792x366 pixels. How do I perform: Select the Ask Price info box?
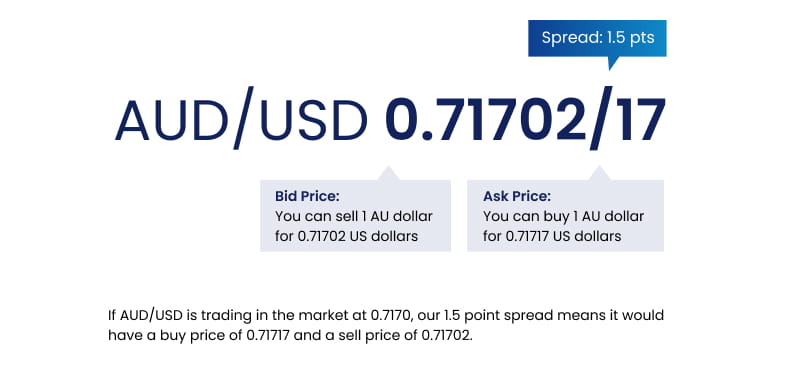pyautogui.click(x=565, y=216)
